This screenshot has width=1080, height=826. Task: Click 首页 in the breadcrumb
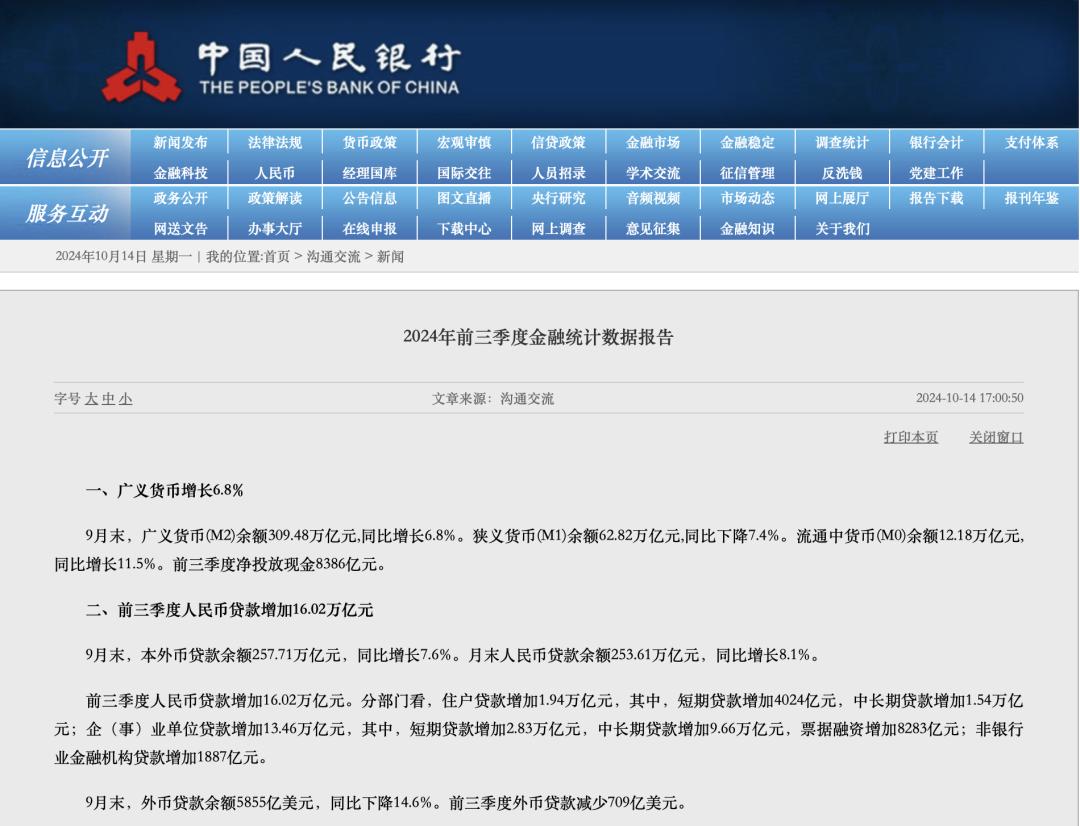(x=277, y=257)
